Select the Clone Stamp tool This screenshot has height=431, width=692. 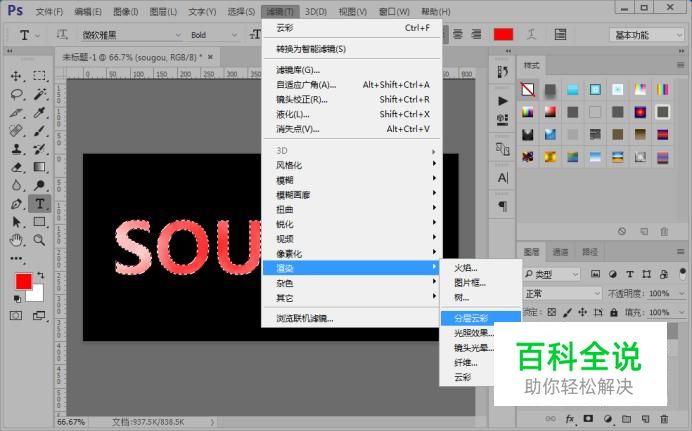[16, 149]
